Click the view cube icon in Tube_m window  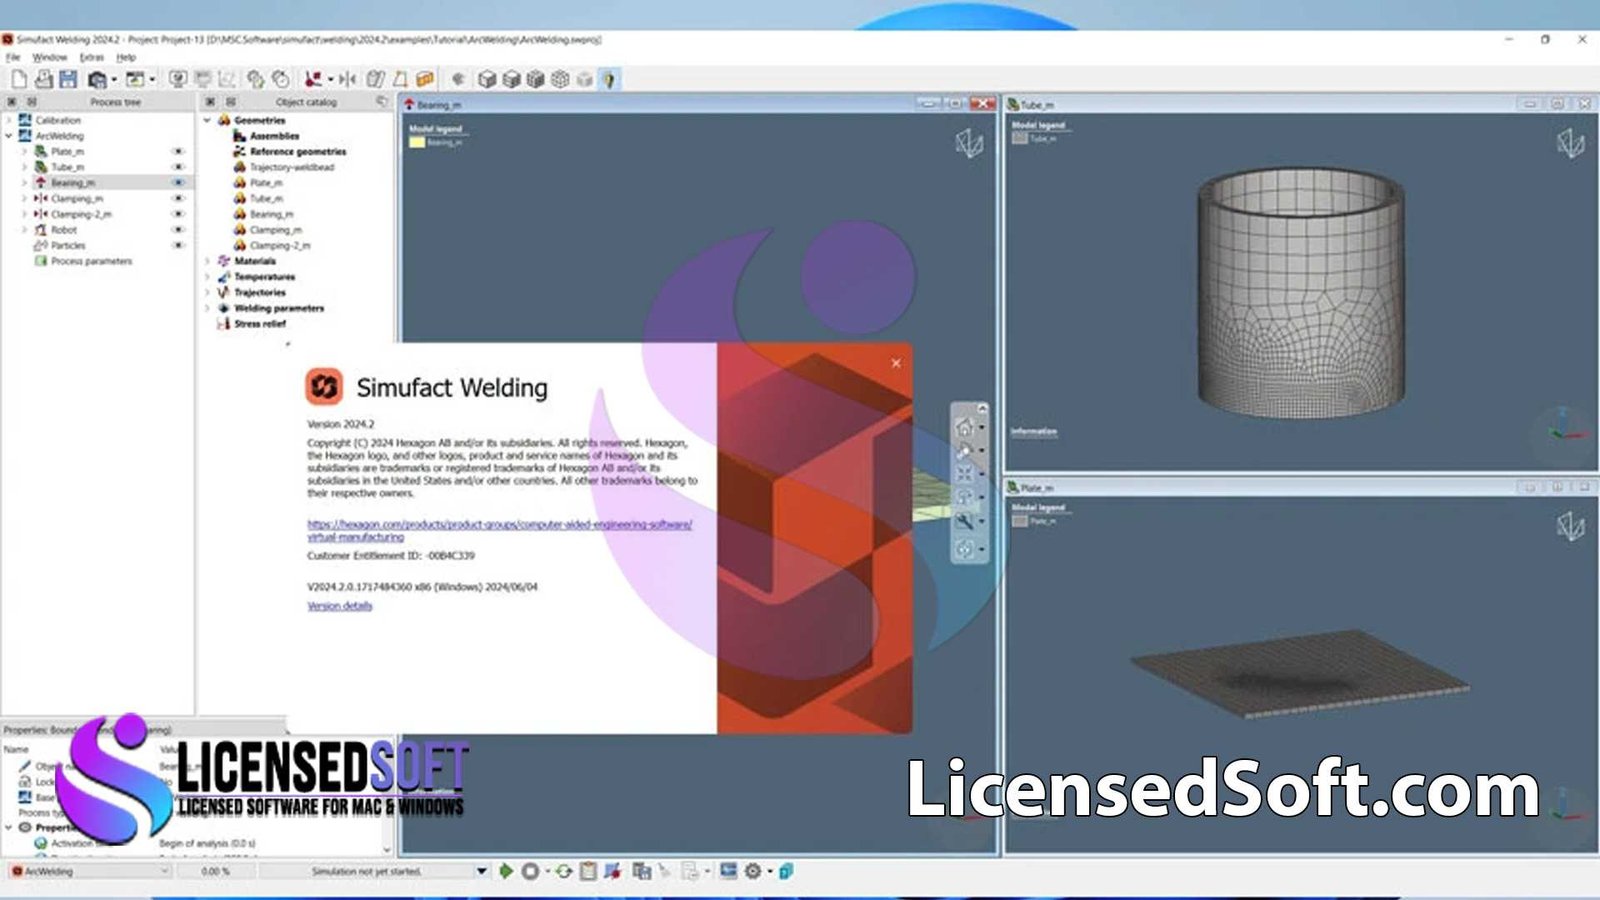pyautogui.click(x=1570, y=143)
